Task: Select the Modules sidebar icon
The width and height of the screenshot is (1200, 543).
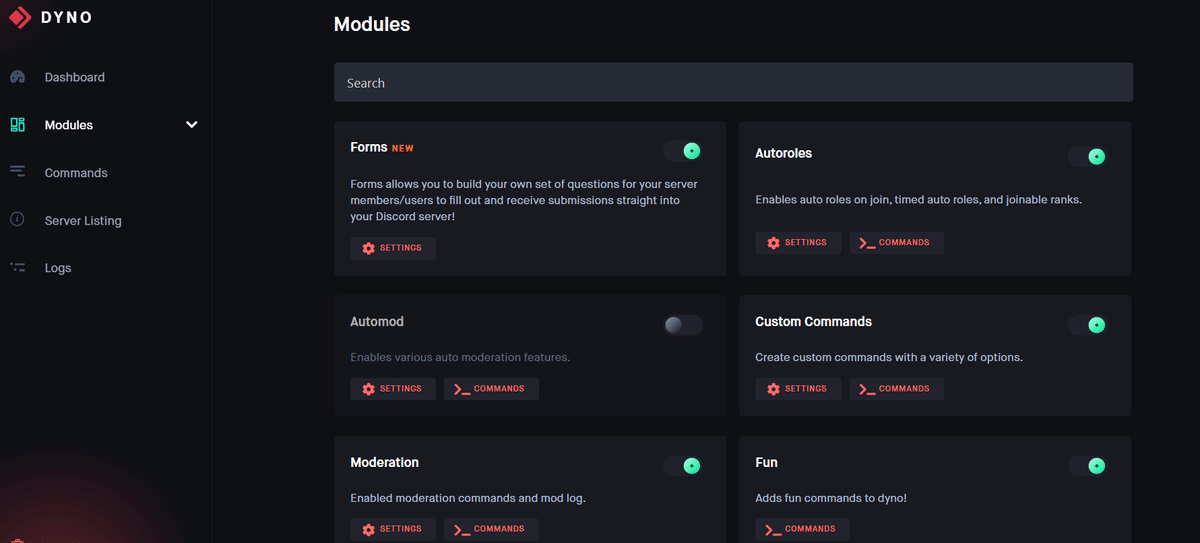Action: 17,125
